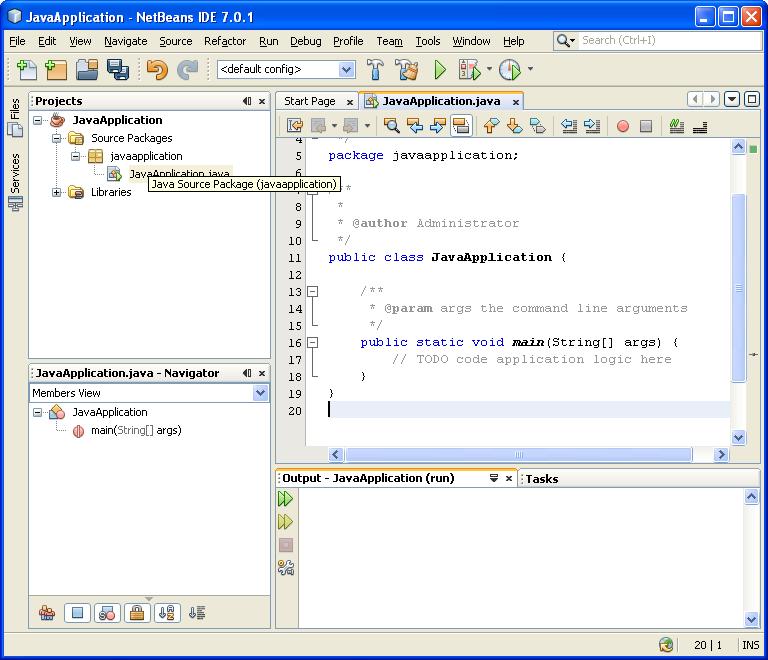This screenshot has height=660, width=768.
Task: Switch to the Start Page tab
Action: pos(310,101)
